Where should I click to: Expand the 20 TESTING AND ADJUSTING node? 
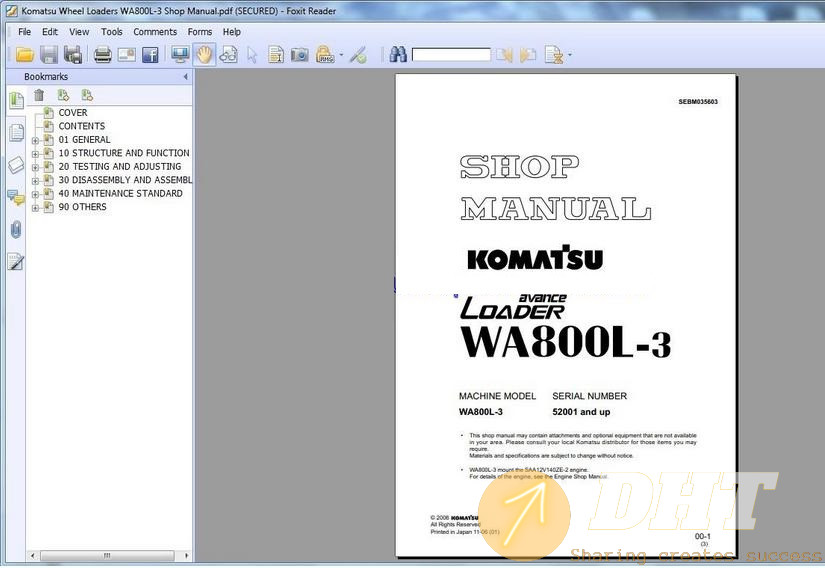(x=35, y=168)
